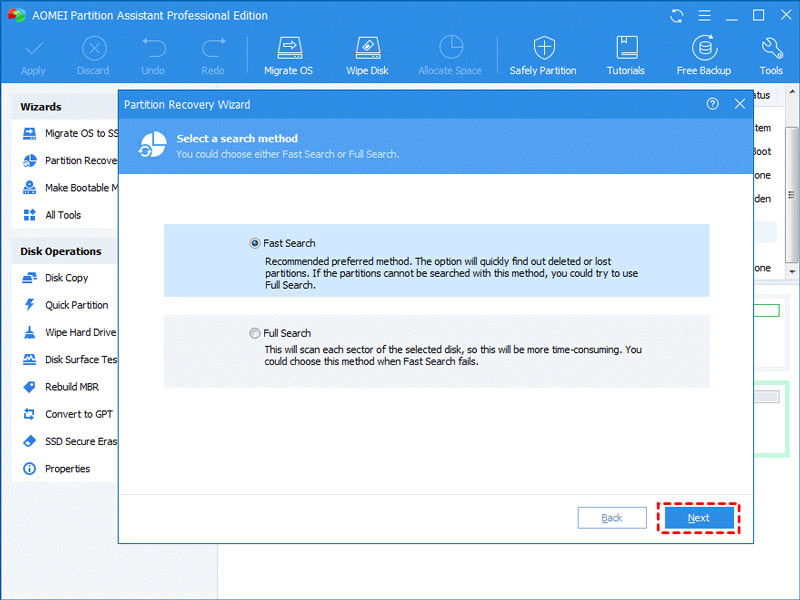The height and width of the screenshot is (600, 800).
Task: Click the Apply checkmark icon
Action: click(34, 49)
